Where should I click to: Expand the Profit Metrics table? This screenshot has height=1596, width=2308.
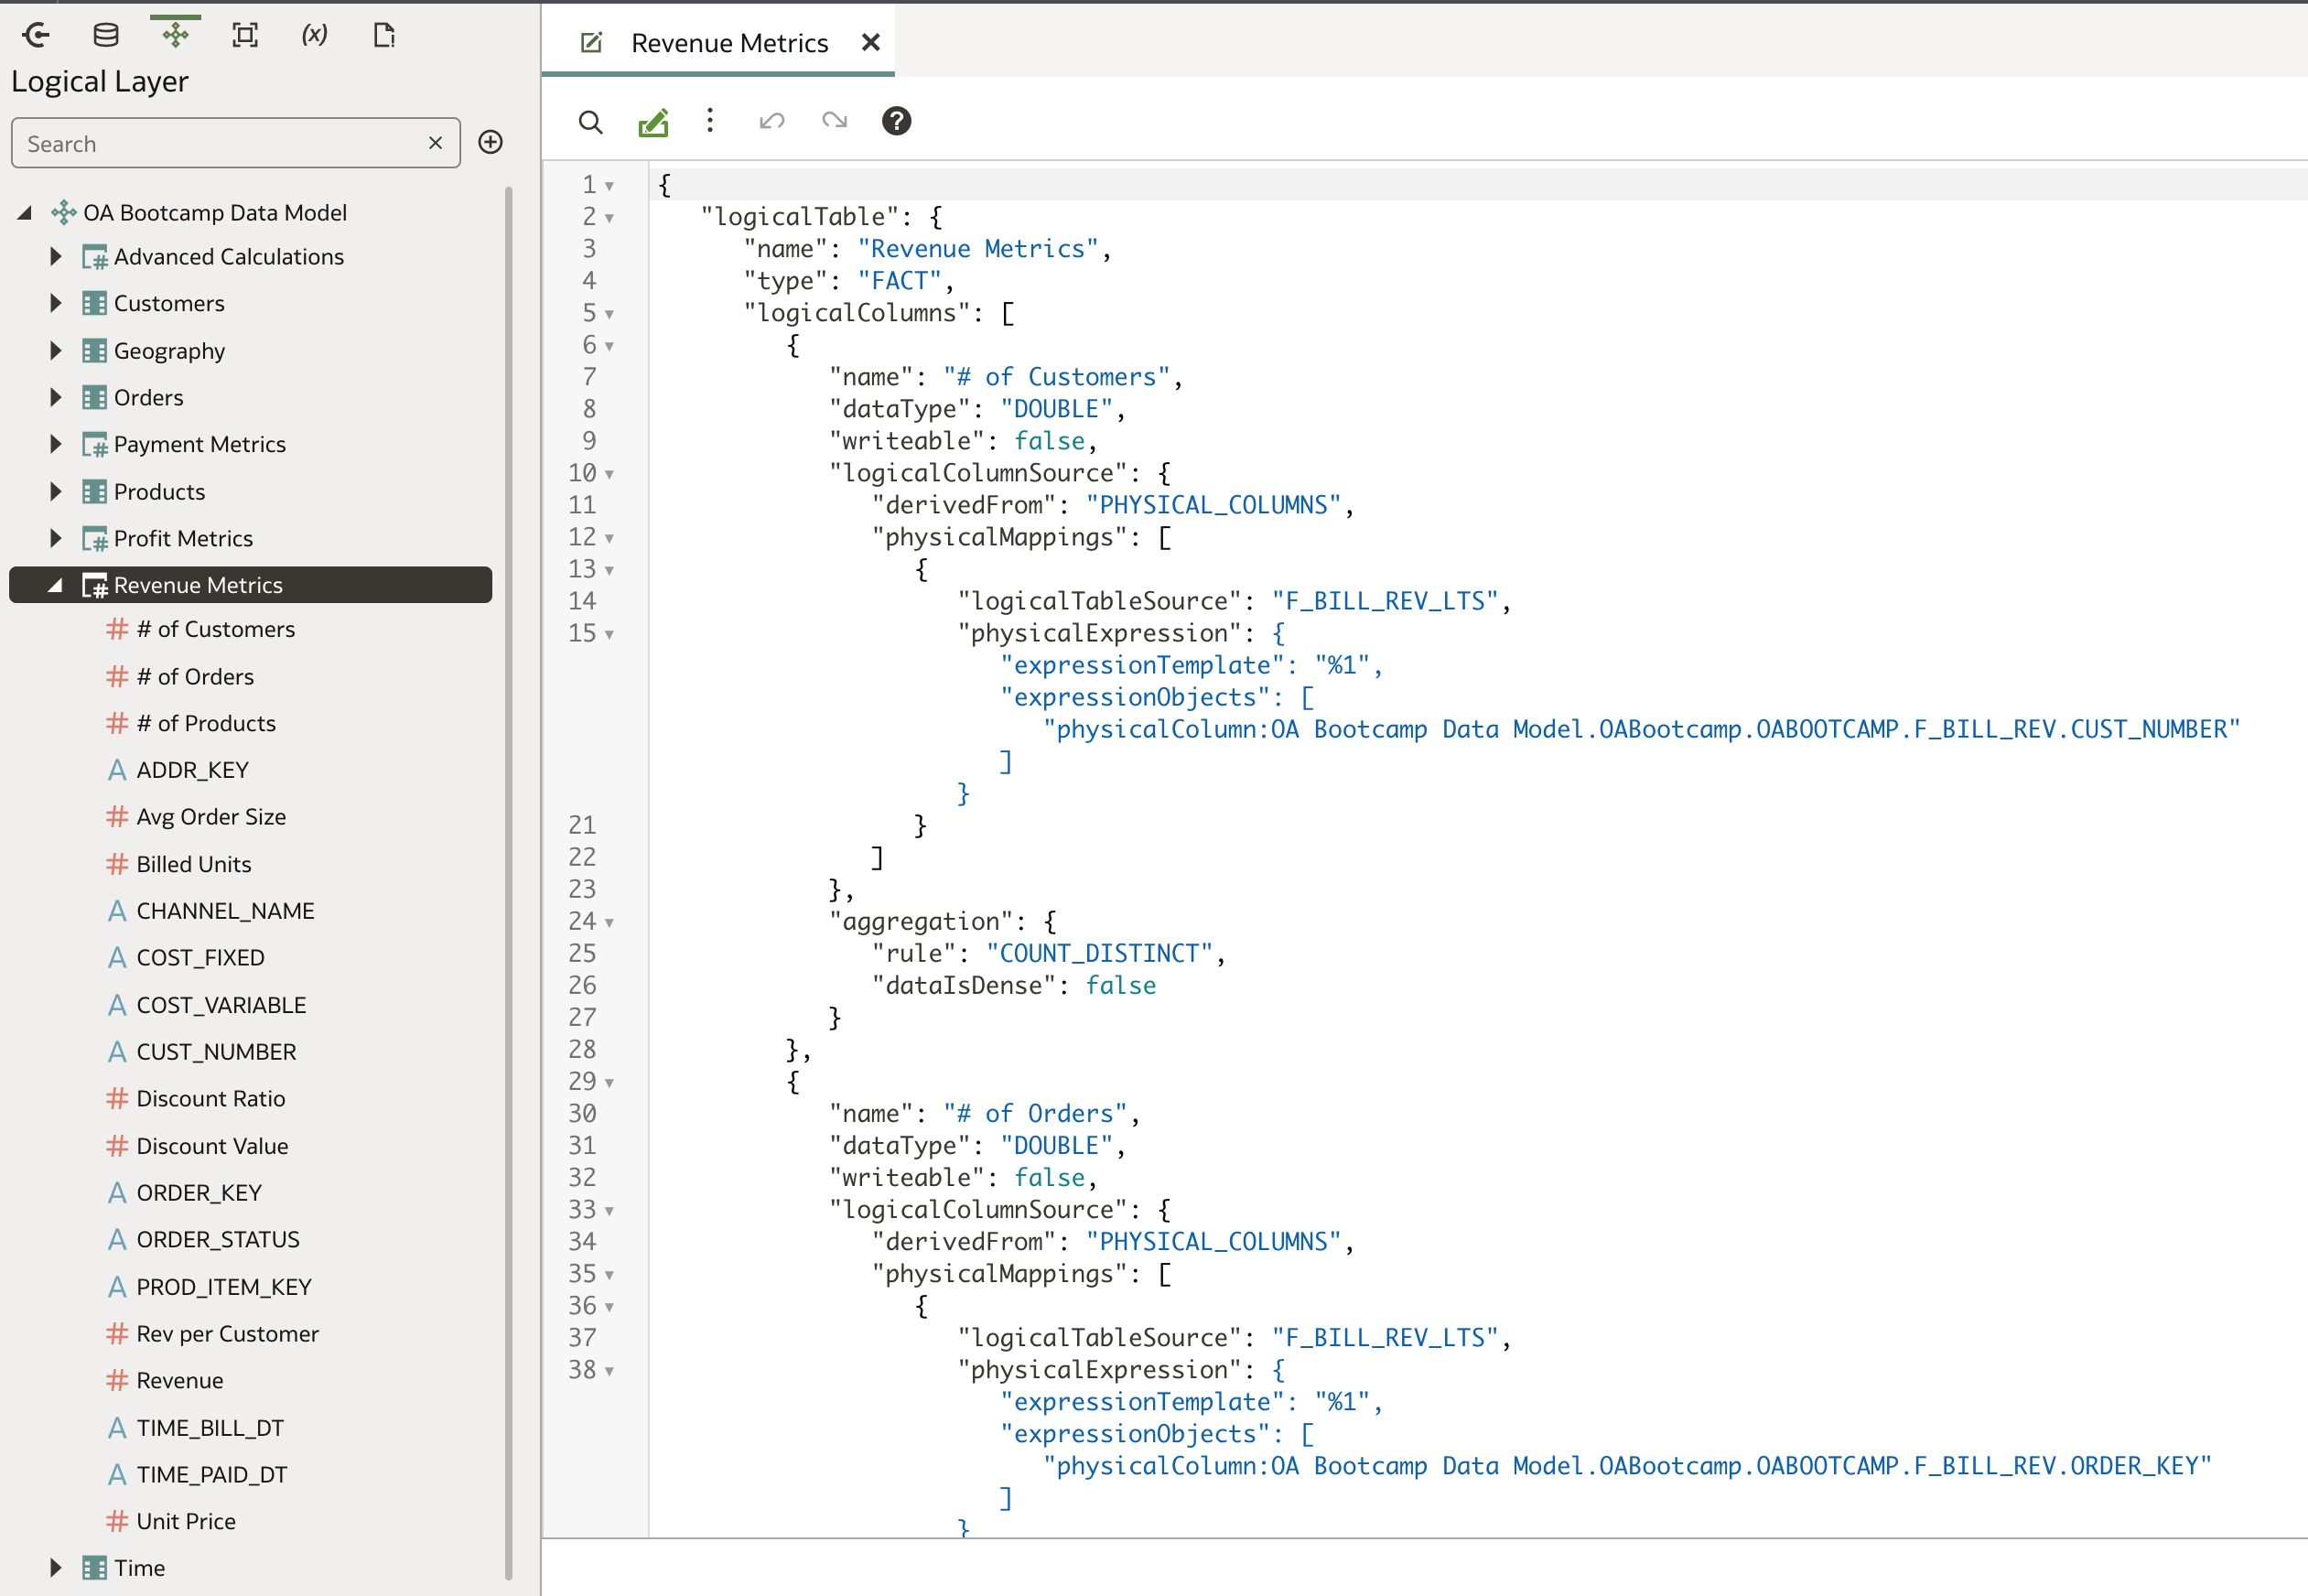pyautogui.click(x=56, y=538)
